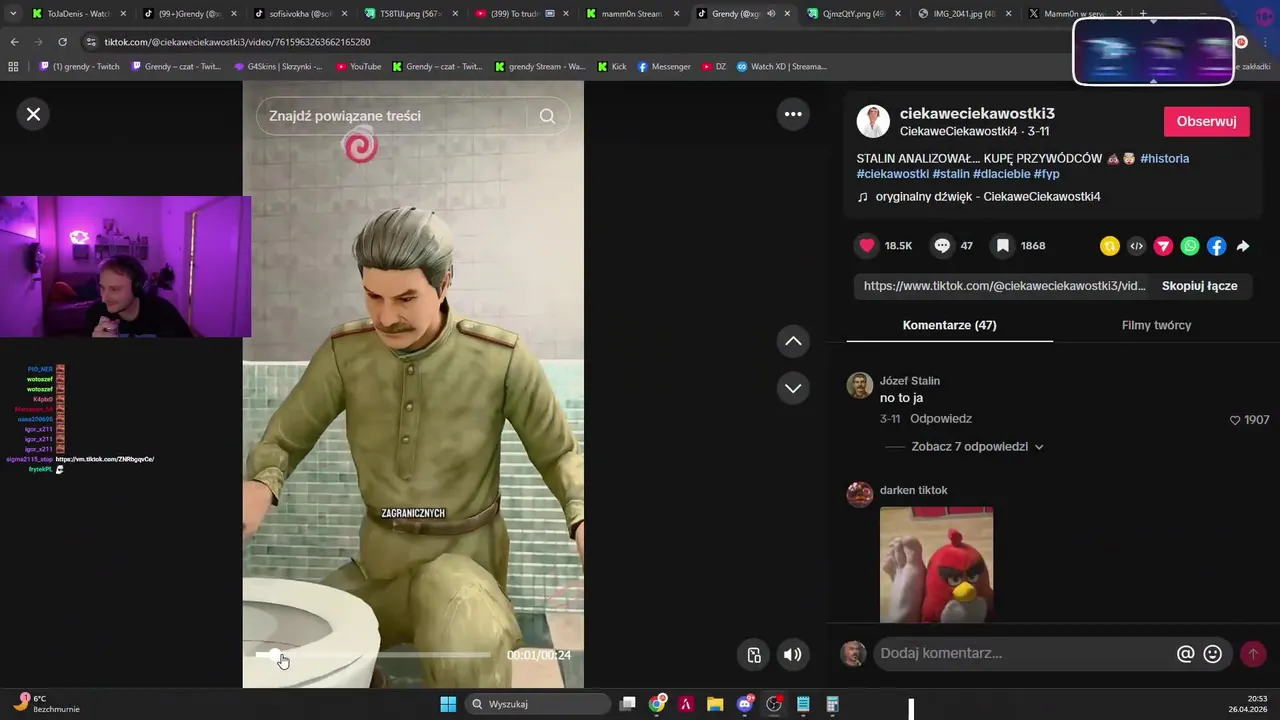Post comment with the red arrow button
This screenshot has width=1280, height=720.
point(1252,654)
